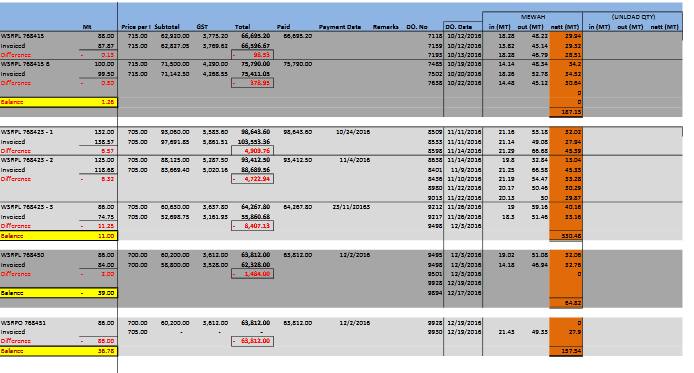
Task: Click the DO. Date column header
Action: pyautogui.click(x=459, y=27)
